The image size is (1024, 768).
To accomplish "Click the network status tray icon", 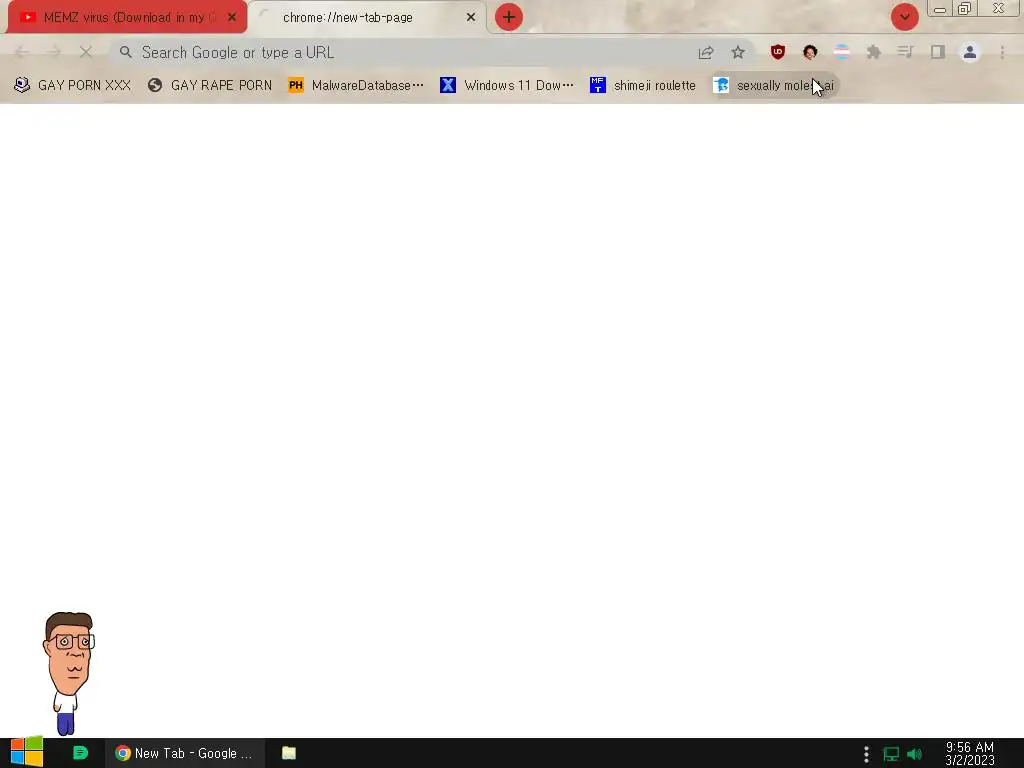I will coord(891,754).
